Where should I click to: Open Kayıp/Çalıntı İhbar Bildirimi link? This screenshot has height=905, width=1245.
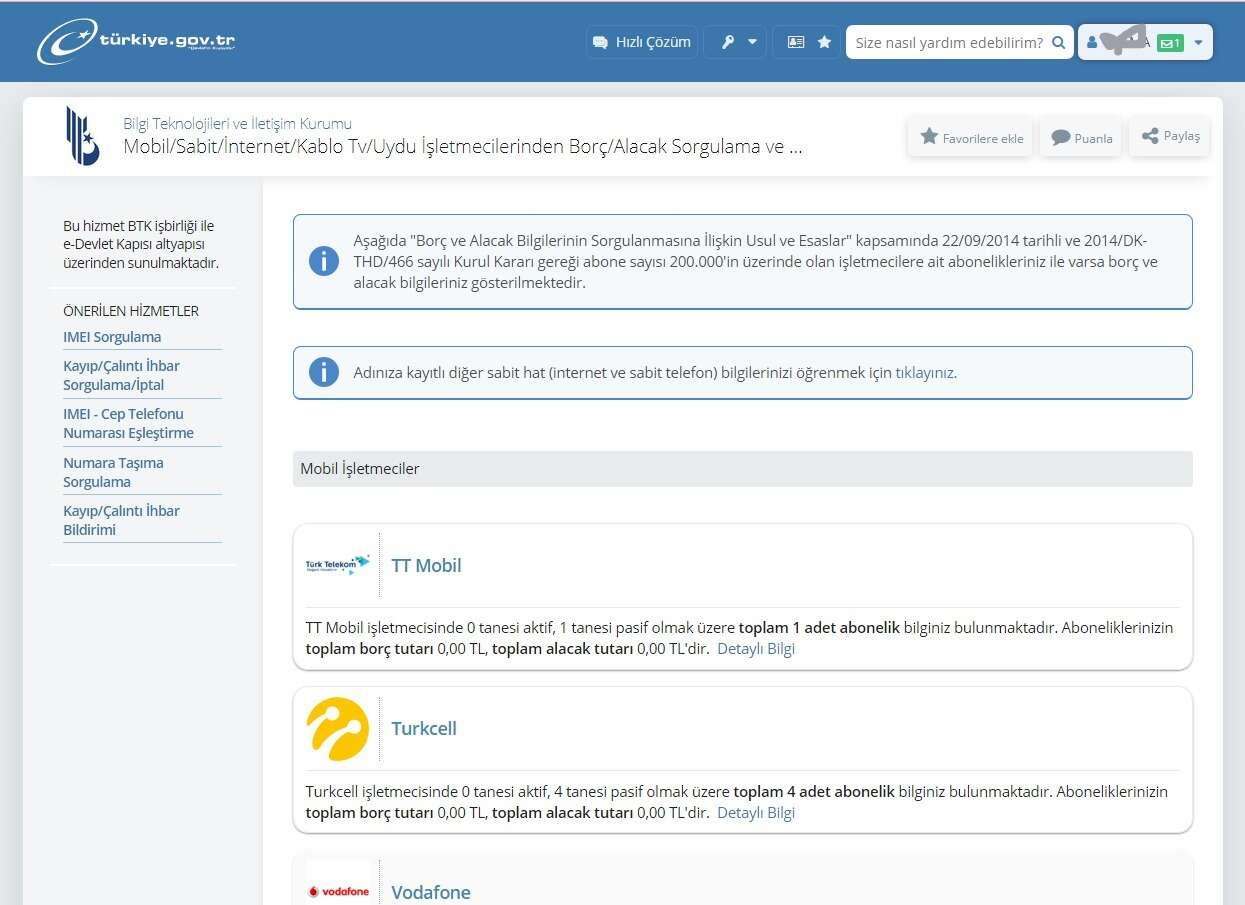pyautogui.click(x=121, y=520)
